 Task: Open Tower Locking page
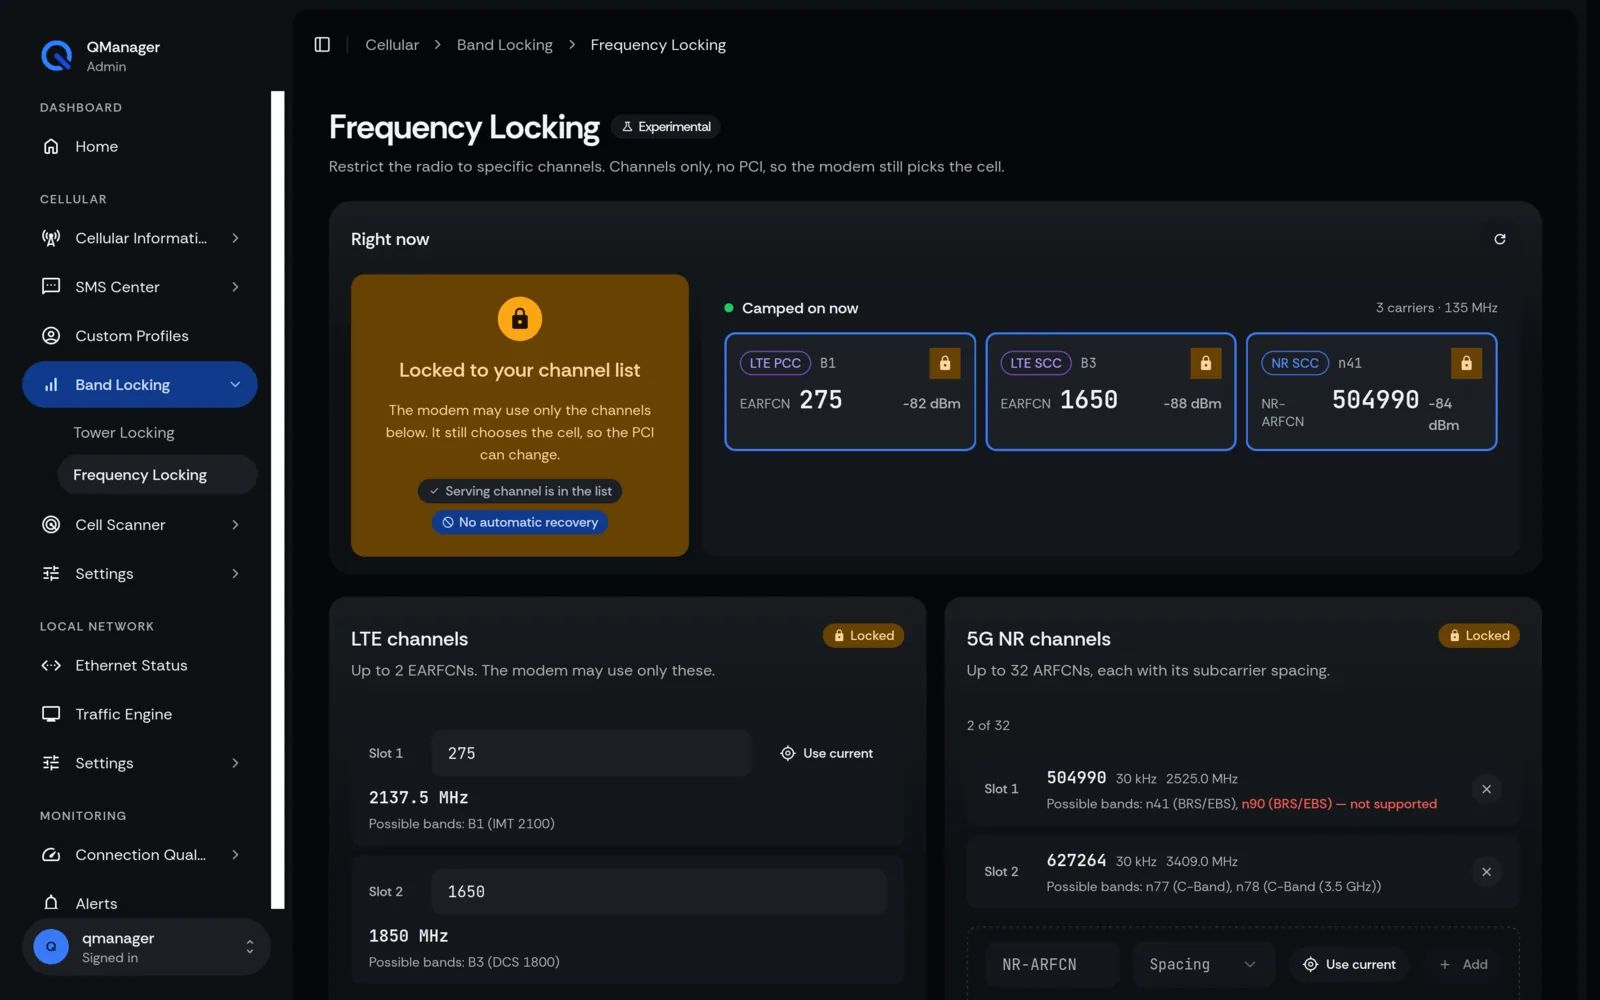124,433
